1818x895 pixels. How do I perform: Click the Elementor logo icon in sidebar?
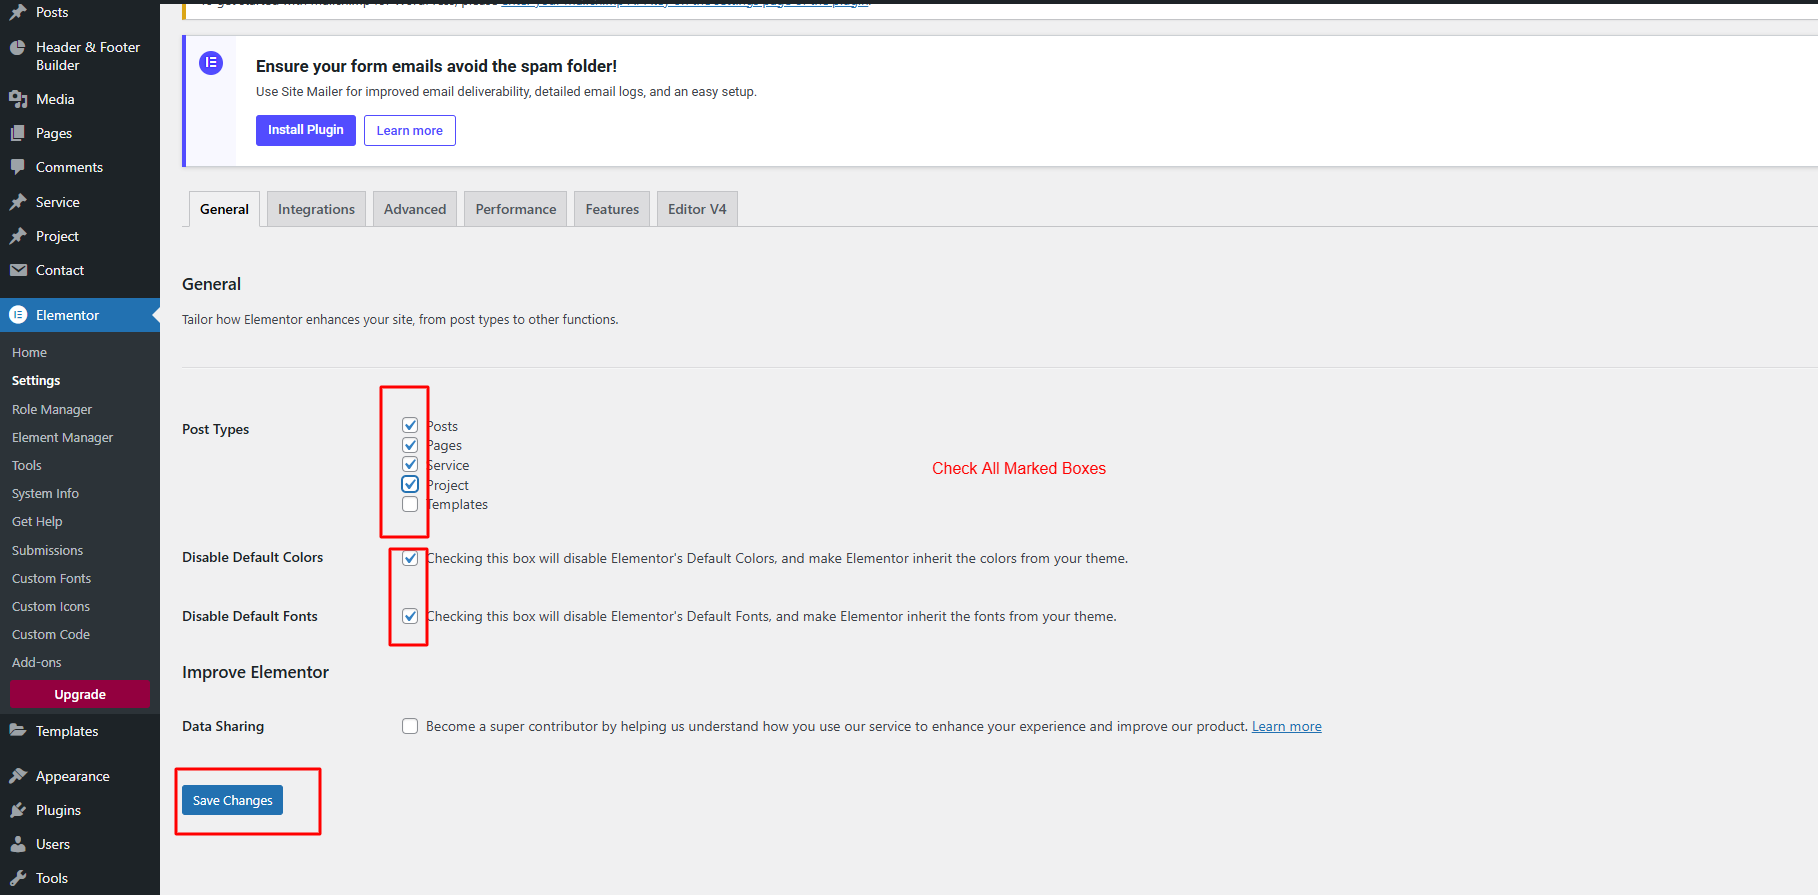click(18, 315)
